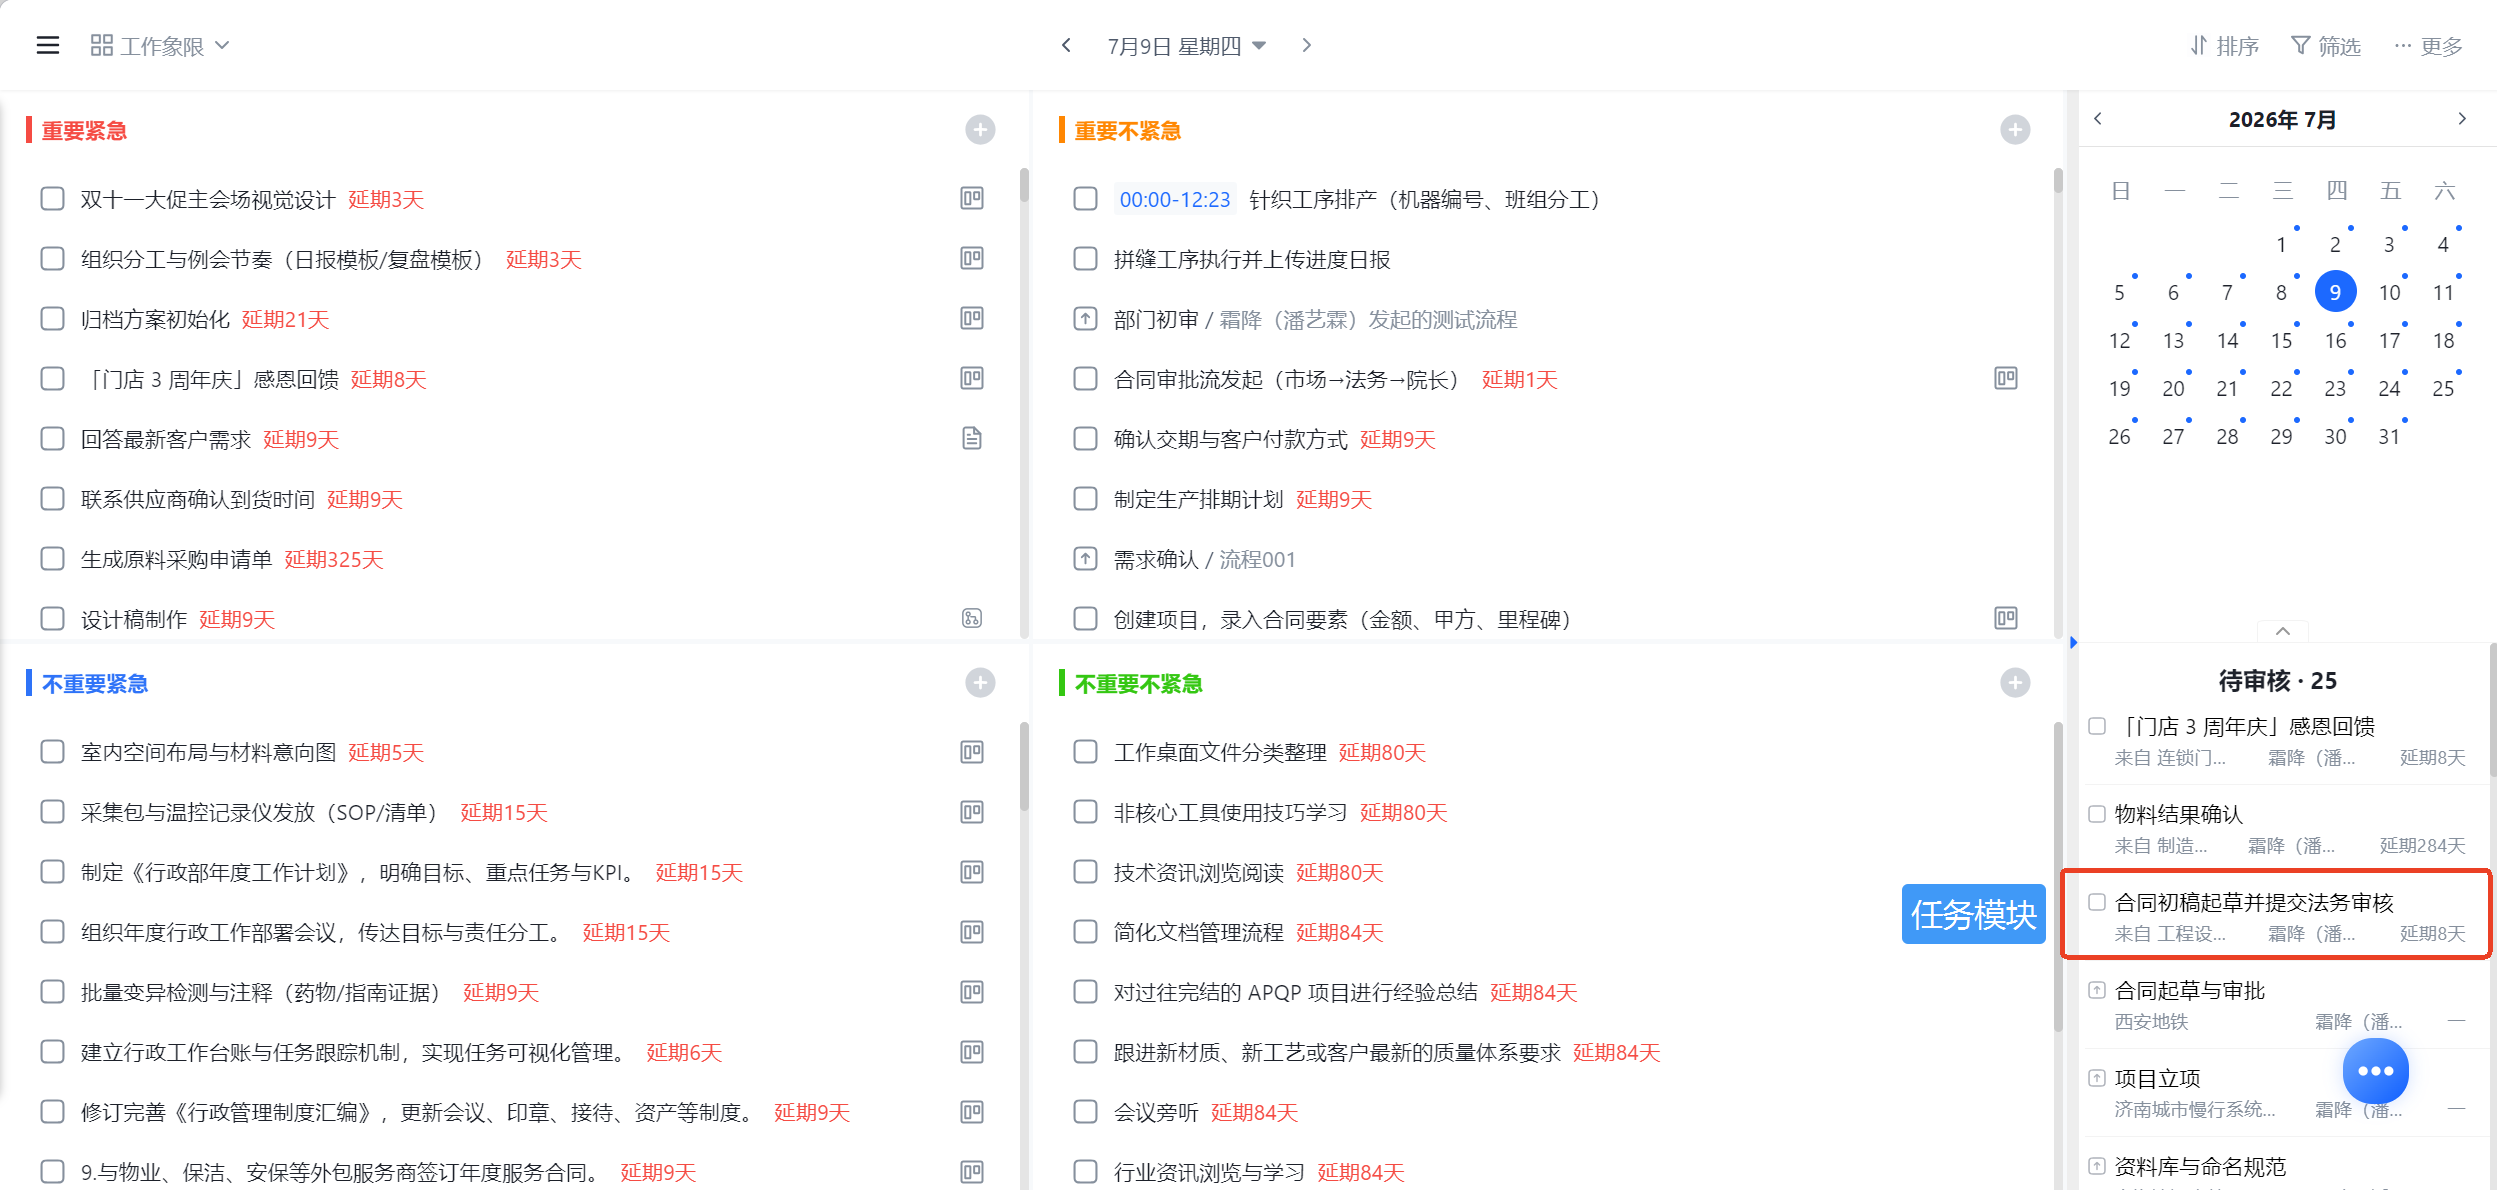This screenshot has width=2497, height=1190.
Task: Add task to 重要紧急 quadrant
Action: (980, 130)
